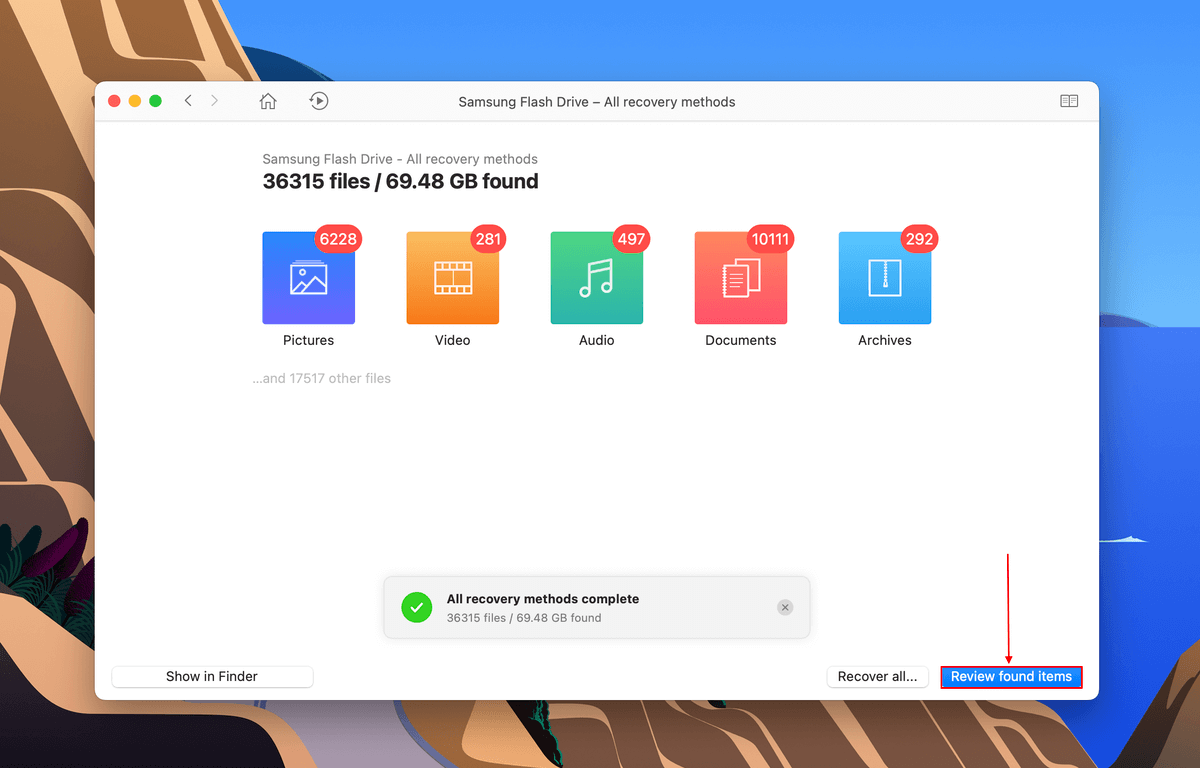Image resolution: width=1200 pixels, height=768 pixels.
Task: Click the green checkmark status icon
Action: click(416, 607)
